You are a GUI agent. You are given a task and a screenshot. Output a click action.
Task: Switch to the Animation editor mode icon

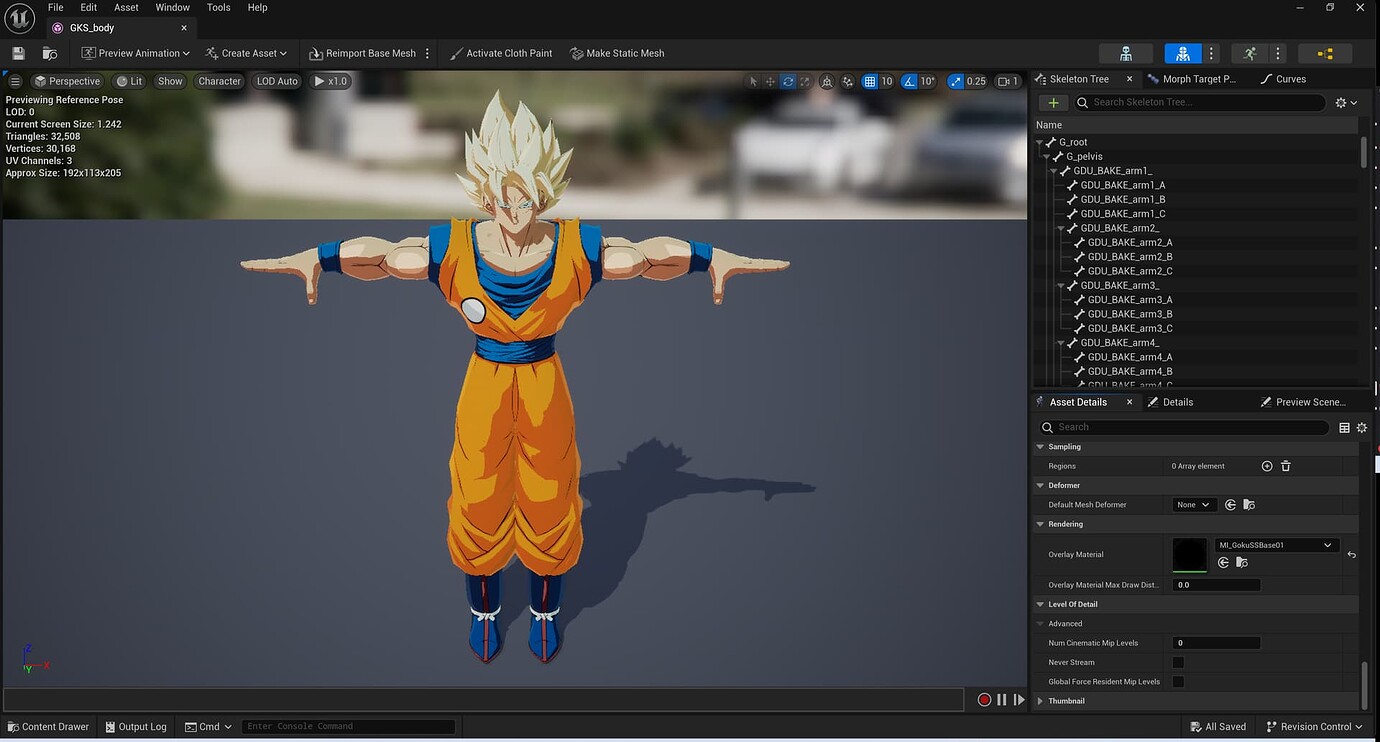[1249, 53]
